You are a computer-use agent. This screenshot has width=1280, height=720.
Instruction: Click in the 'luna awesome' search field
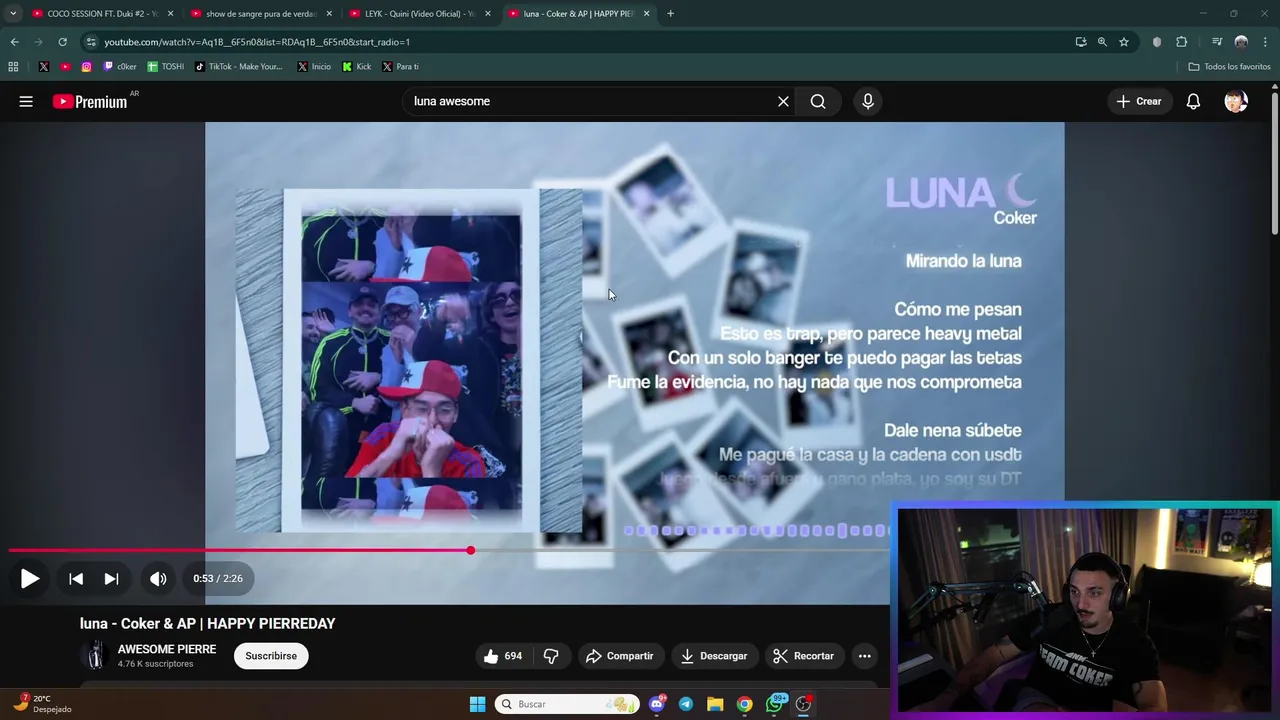pos(590,101)
